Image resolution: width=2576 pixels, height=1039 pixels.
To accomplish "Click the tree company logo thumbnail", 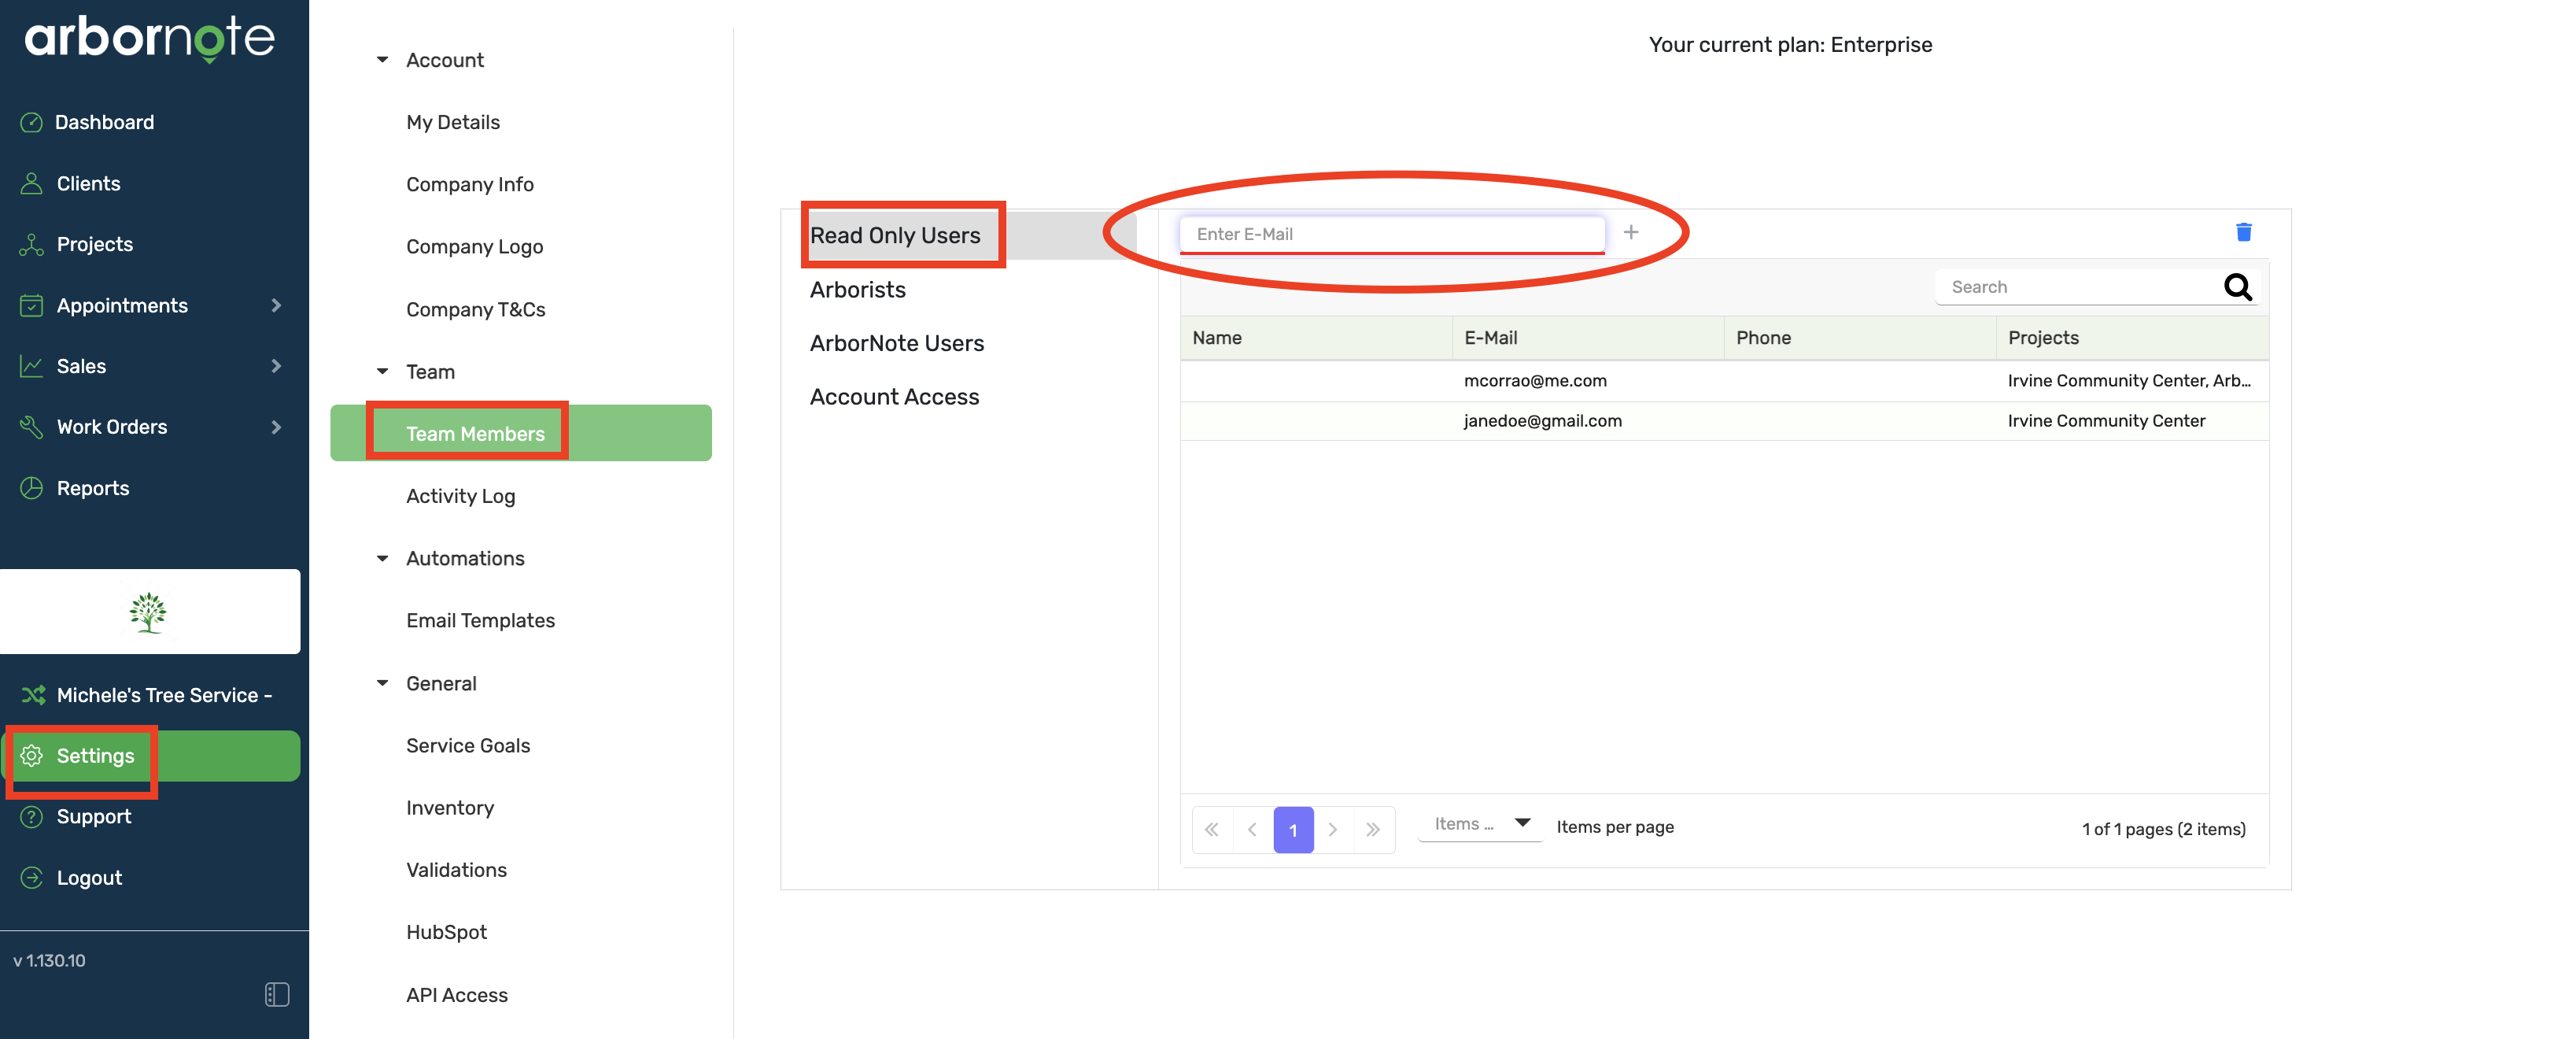I will point(148,612).
